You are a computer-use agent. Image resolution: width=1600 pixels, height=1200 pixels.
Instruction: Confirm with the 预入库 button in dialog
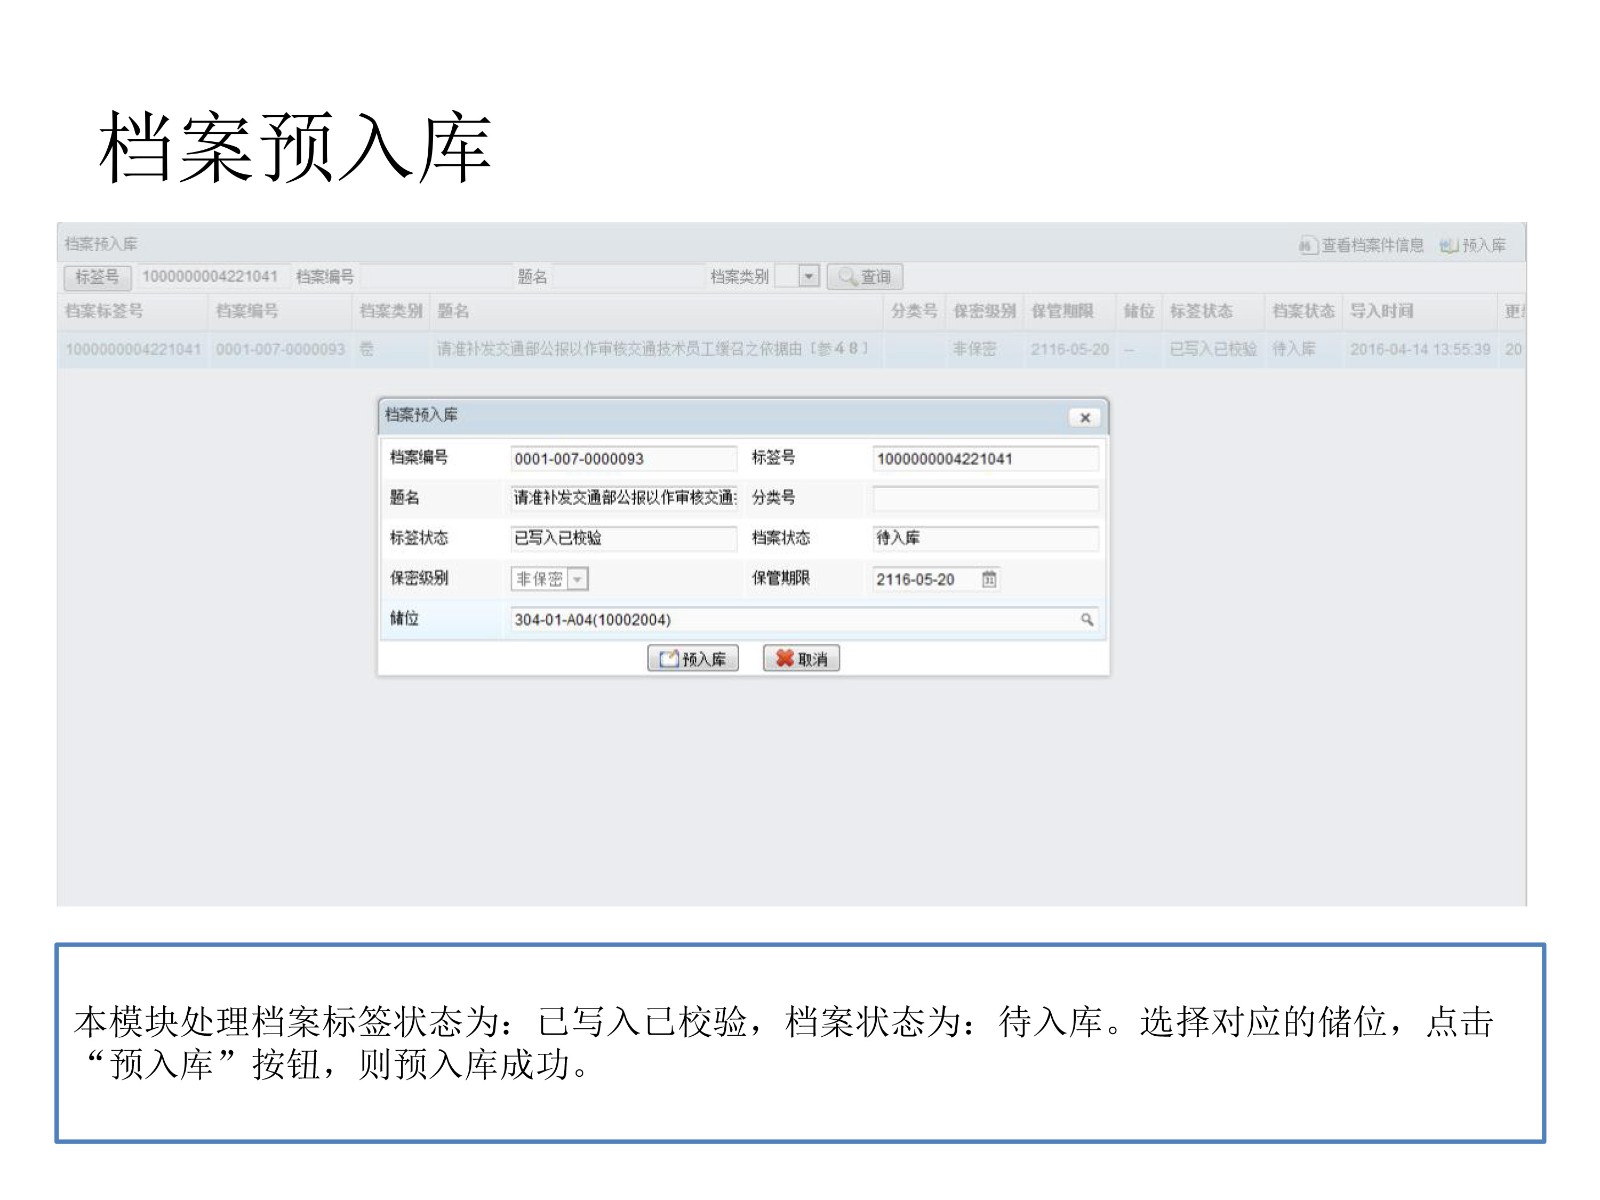pyautogui.click(x=693, y=659)
